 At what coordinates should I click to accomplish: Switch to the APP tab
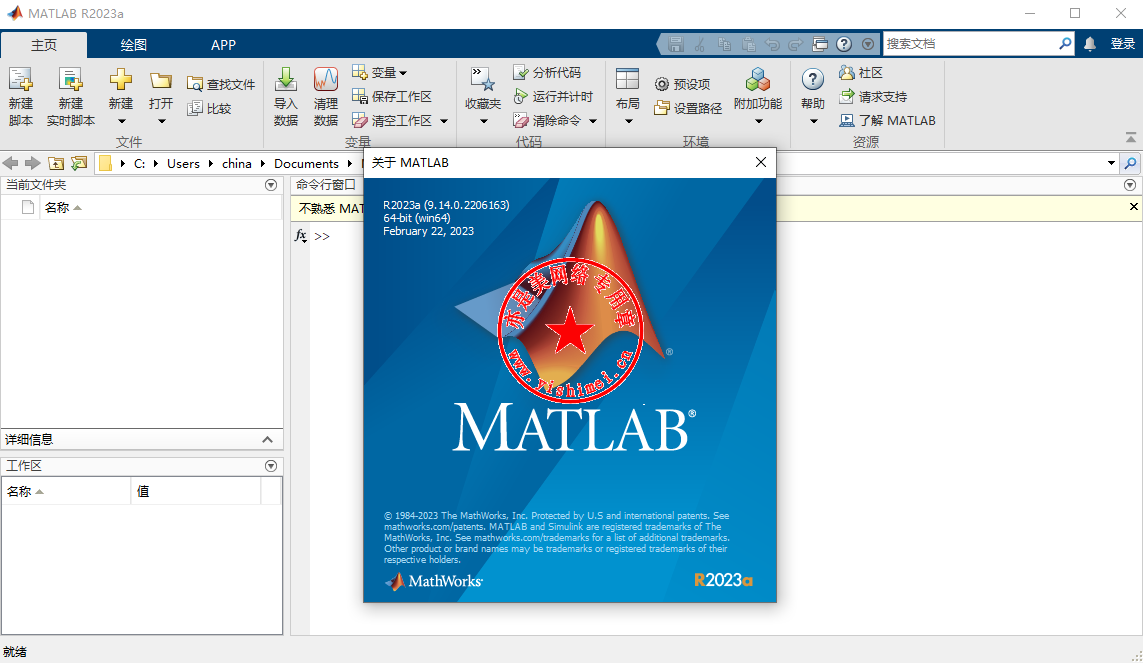point(223,44)
